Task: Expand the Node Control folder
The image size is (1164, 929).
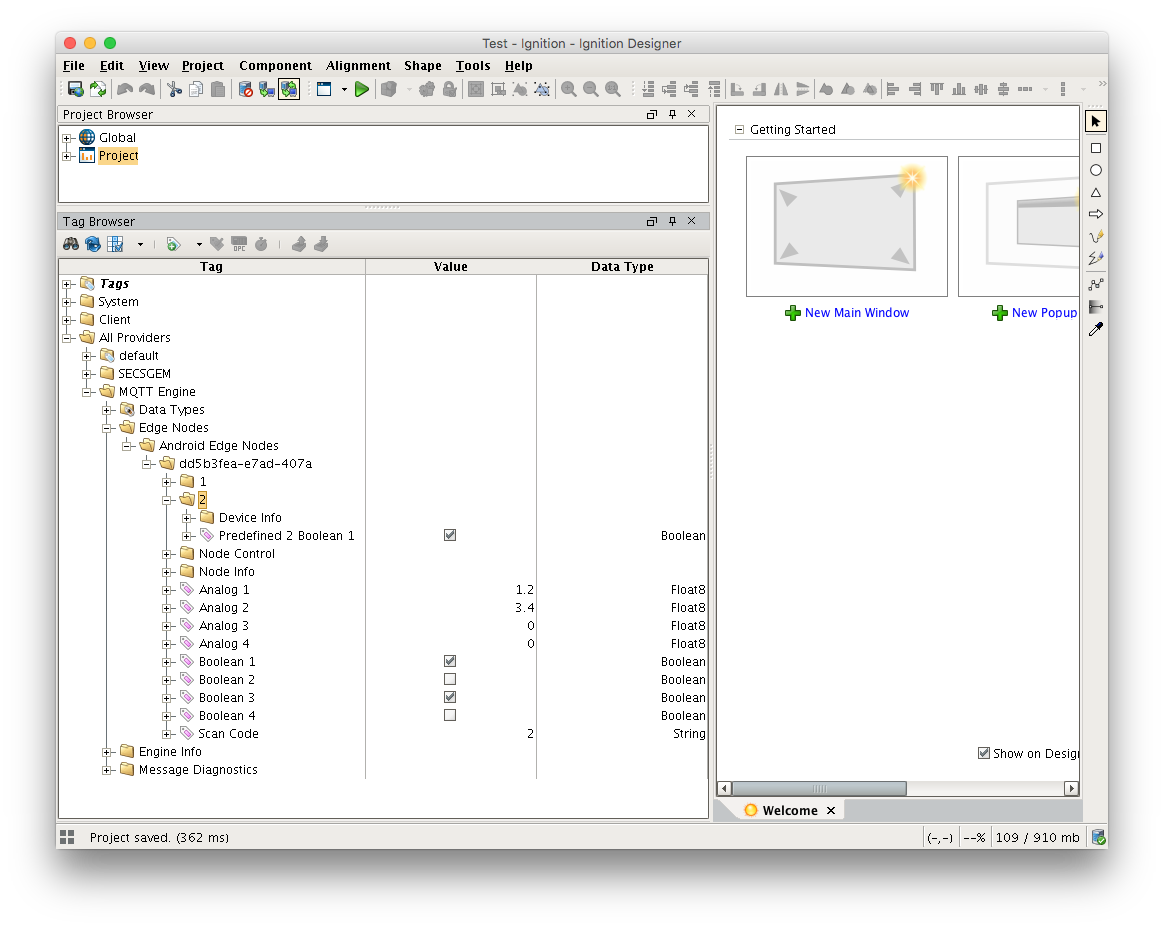Action: click(167, 554)
